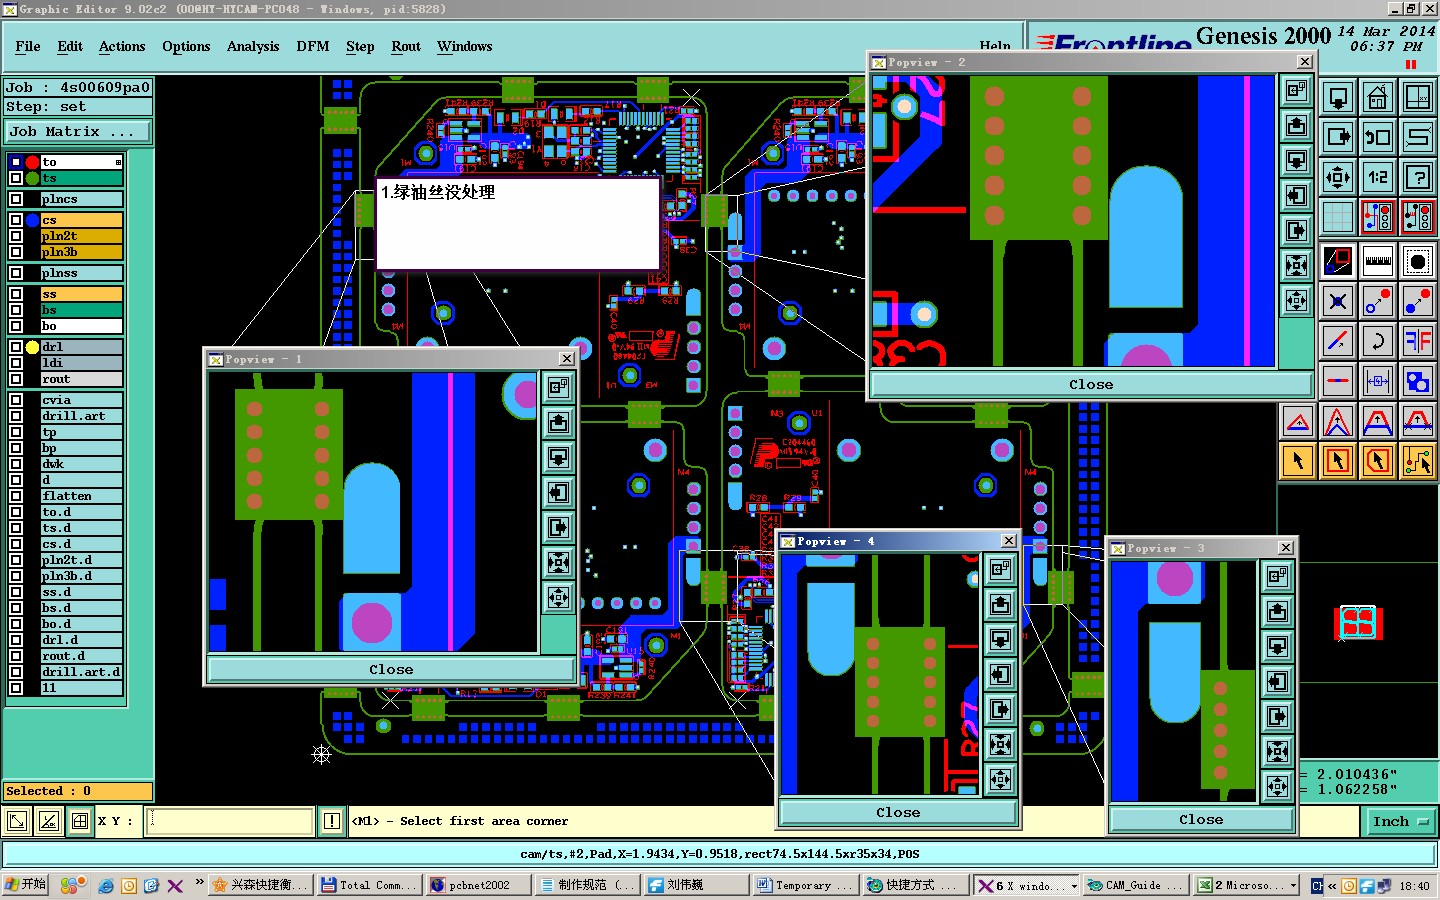The image size is (1440, 900).
Task: Open the Rout menu
Action: click(x=406, y=46)
